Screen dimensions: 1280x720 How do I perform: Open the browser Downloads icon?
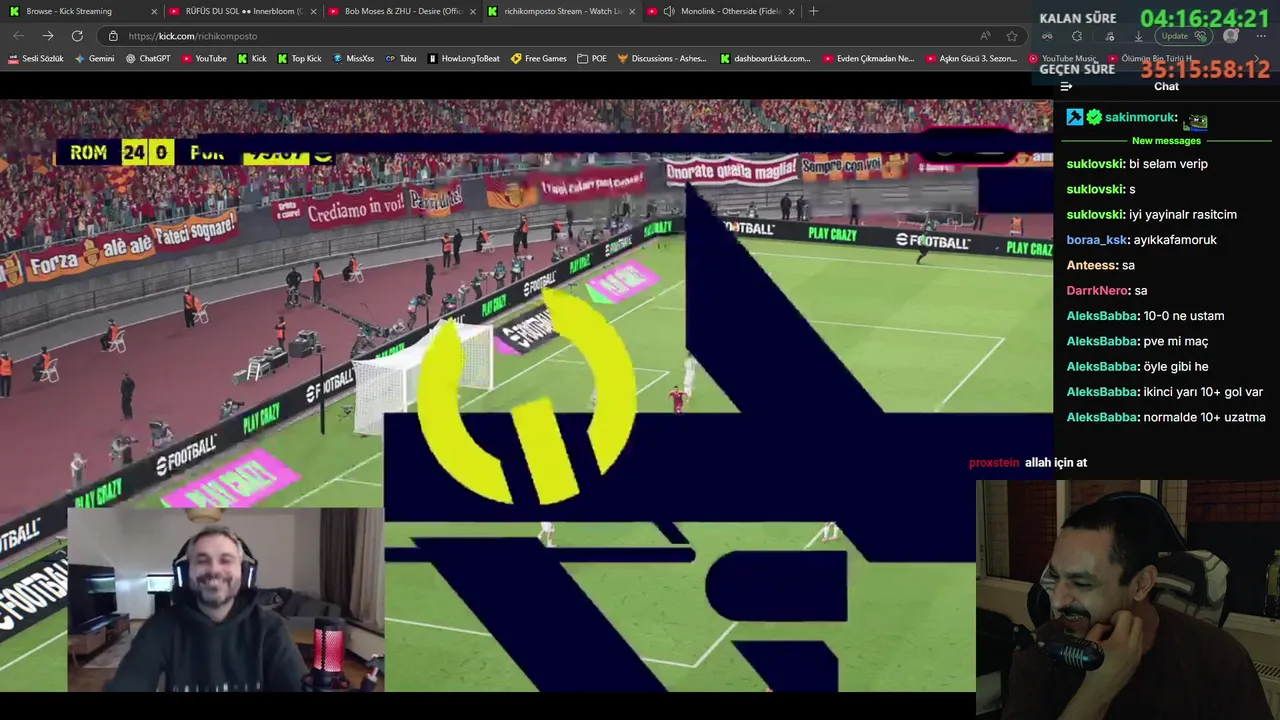[x=1138, y=36]
